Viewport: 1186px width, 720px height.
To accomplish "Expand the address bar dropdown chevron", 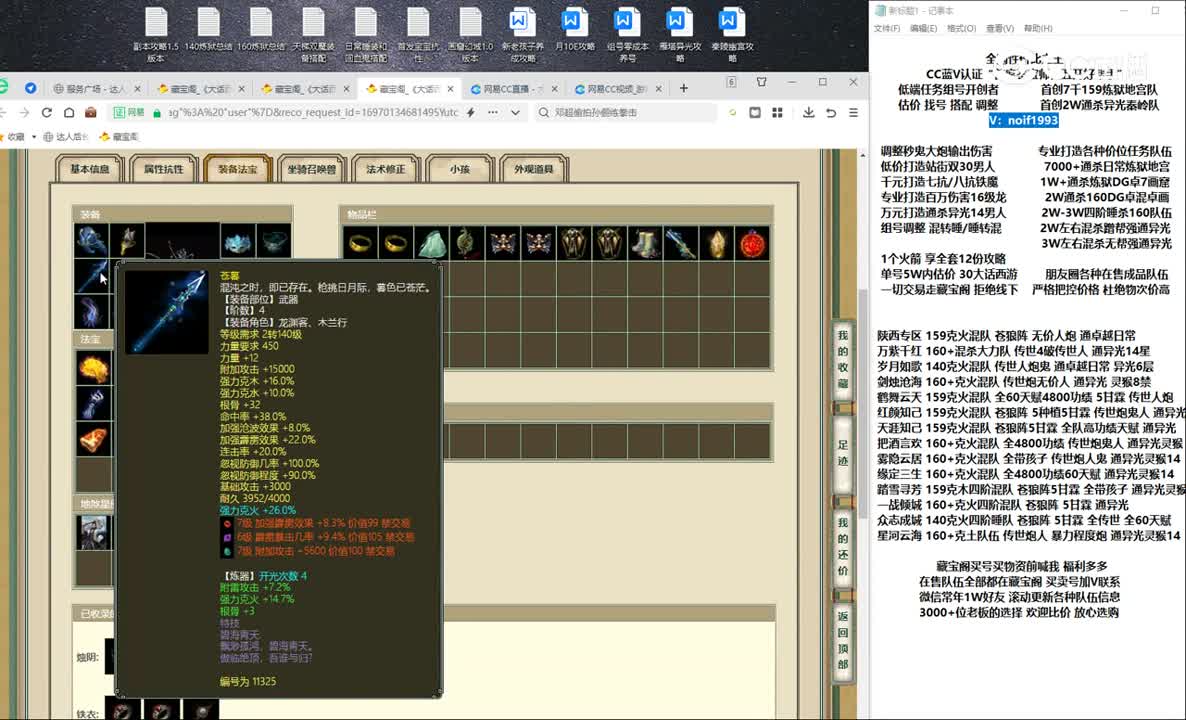I will coord(515,113).
